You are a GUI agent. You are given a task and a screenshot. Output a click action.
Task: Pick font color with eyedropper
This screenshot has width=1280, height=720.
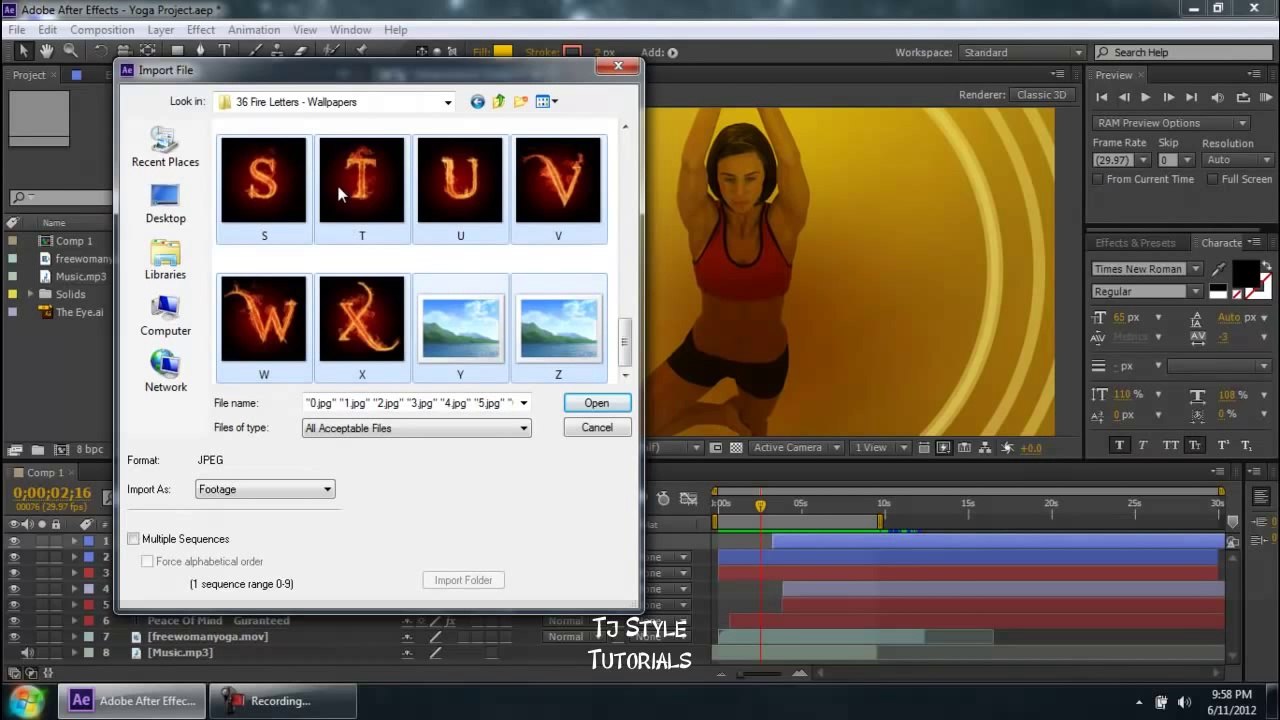coord(1218,269)
